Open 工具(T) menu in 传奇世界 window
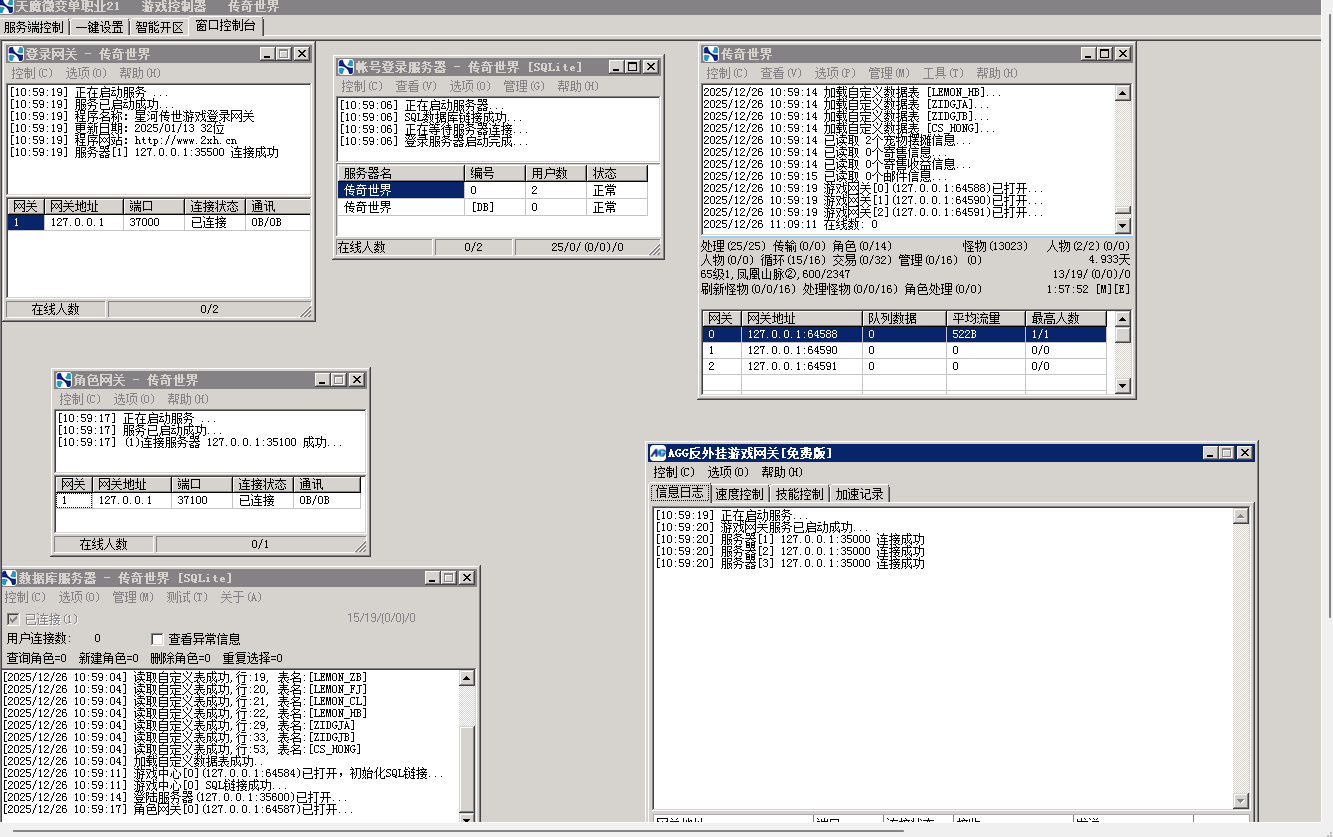Screen dimensions: 1333x837 click(942, 73)
